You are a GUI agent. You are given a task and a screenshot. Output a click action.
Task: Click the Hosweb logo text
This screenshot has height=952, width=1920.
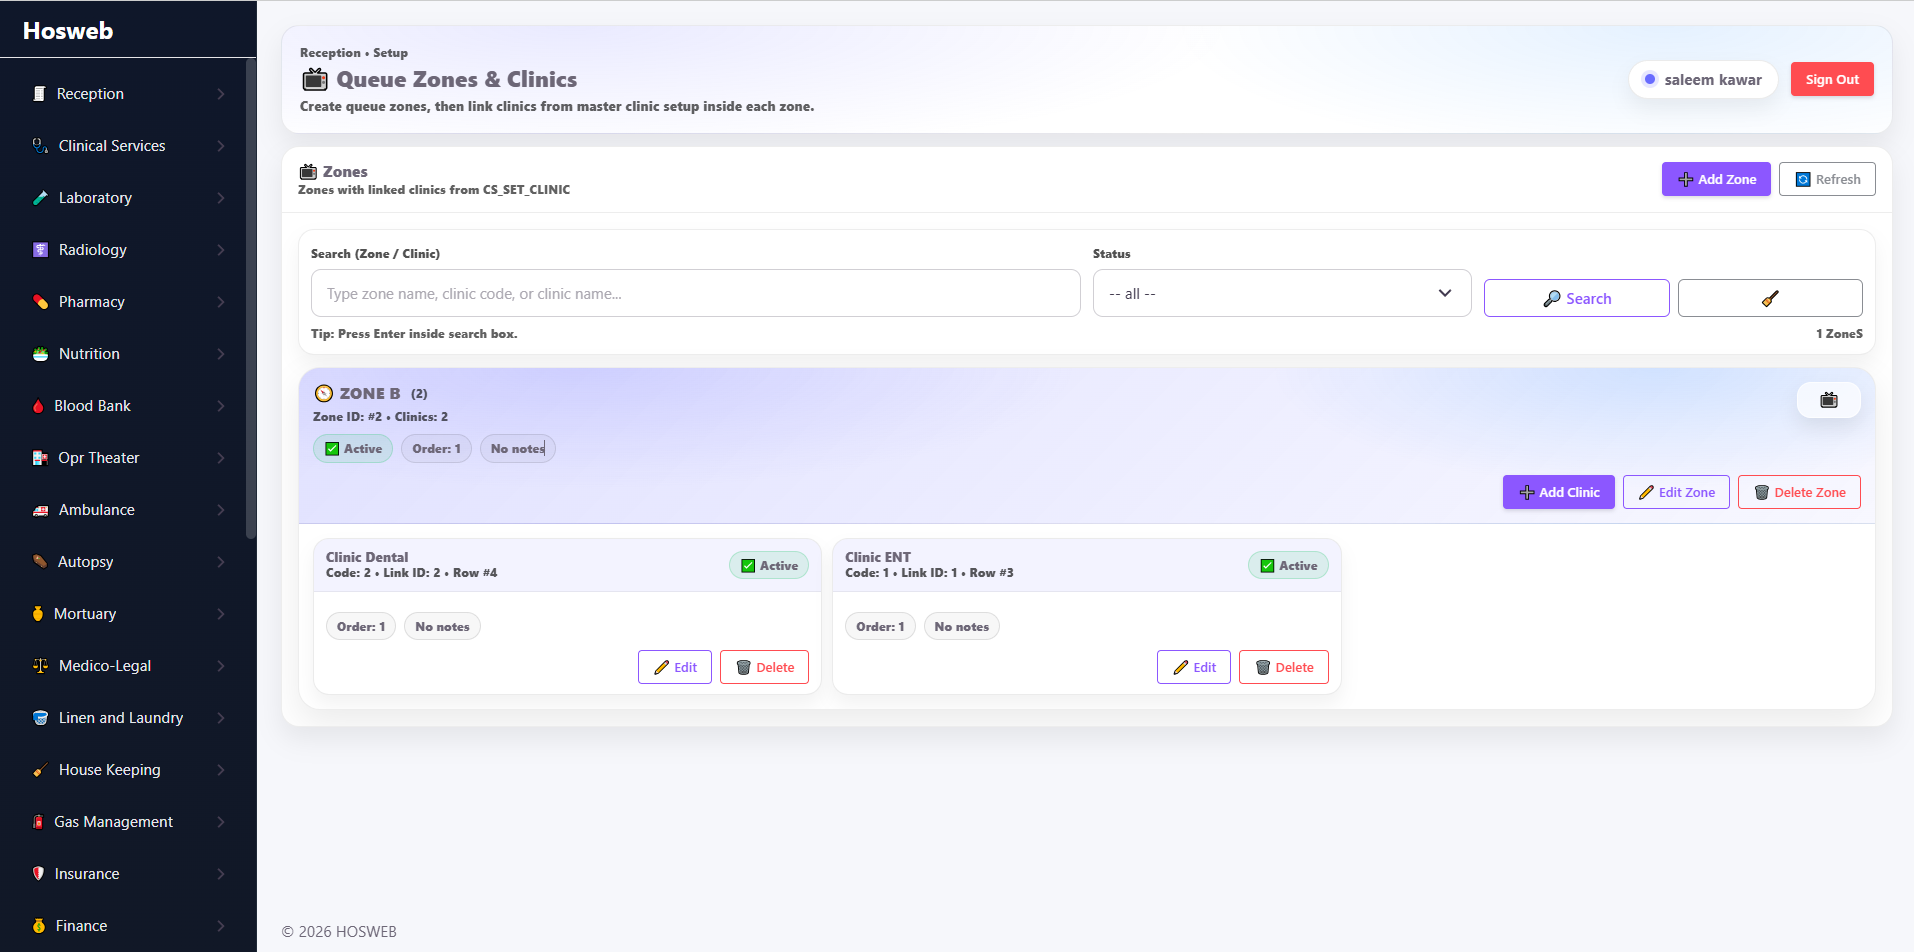tap(68, 31)
